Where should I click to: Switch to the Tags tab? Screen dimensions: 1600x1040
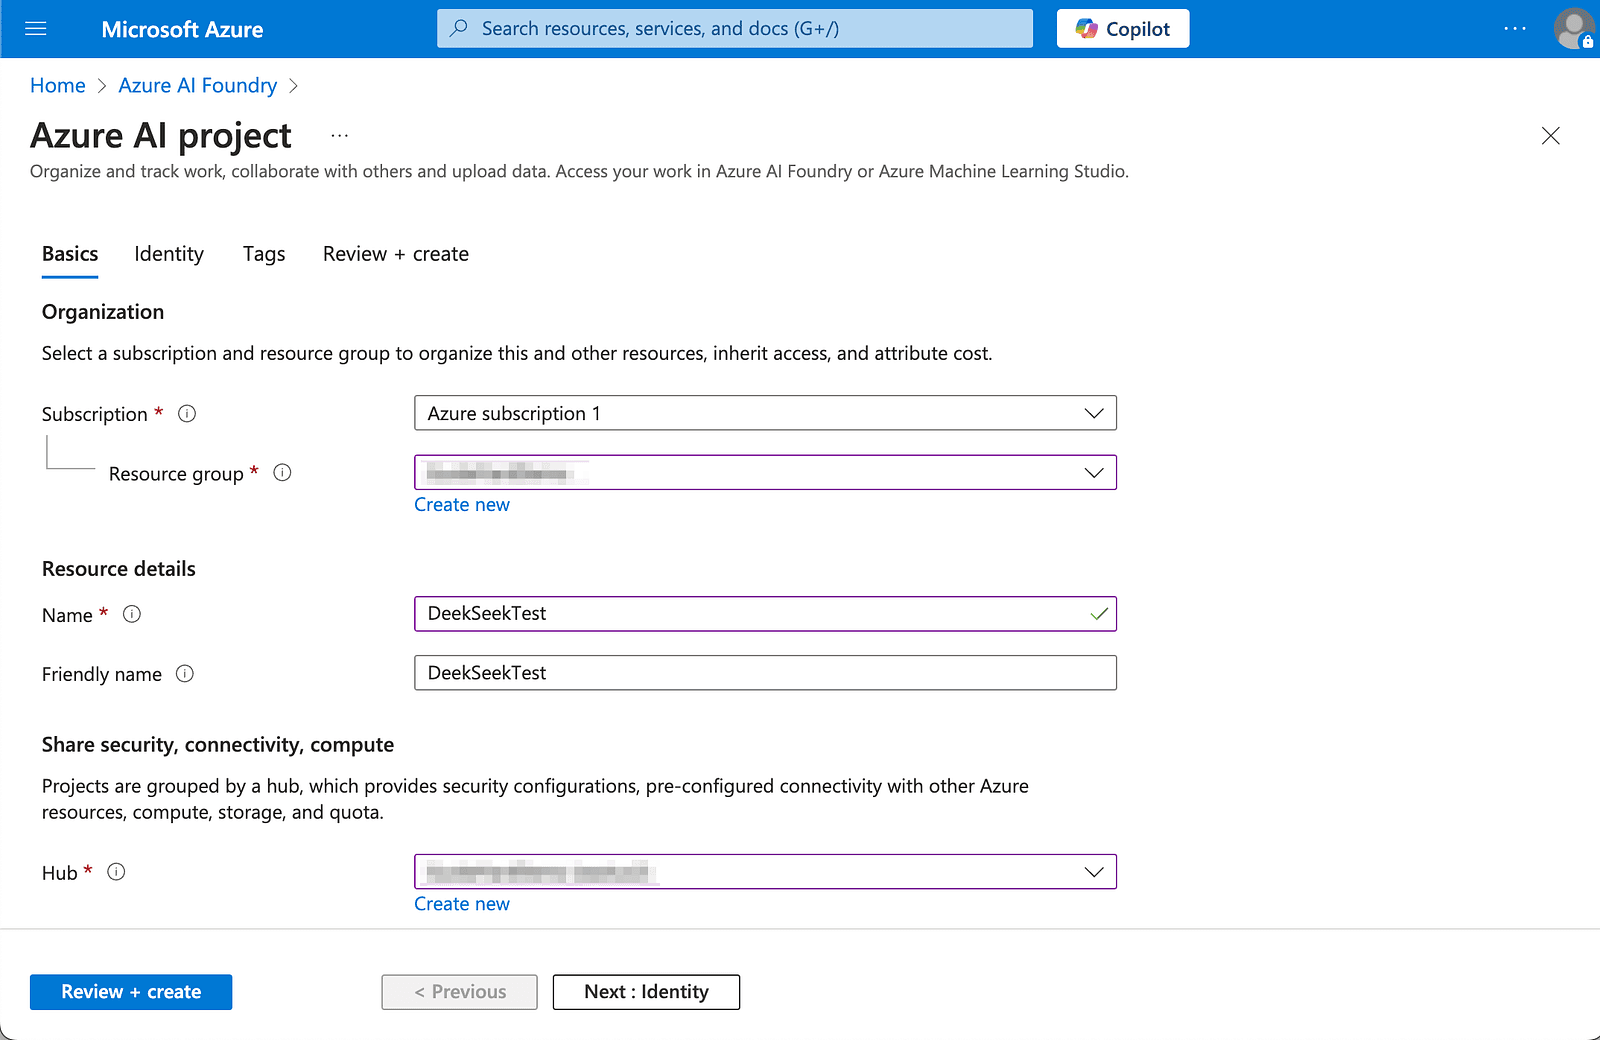pyautogui.click(x=264, y=254)
